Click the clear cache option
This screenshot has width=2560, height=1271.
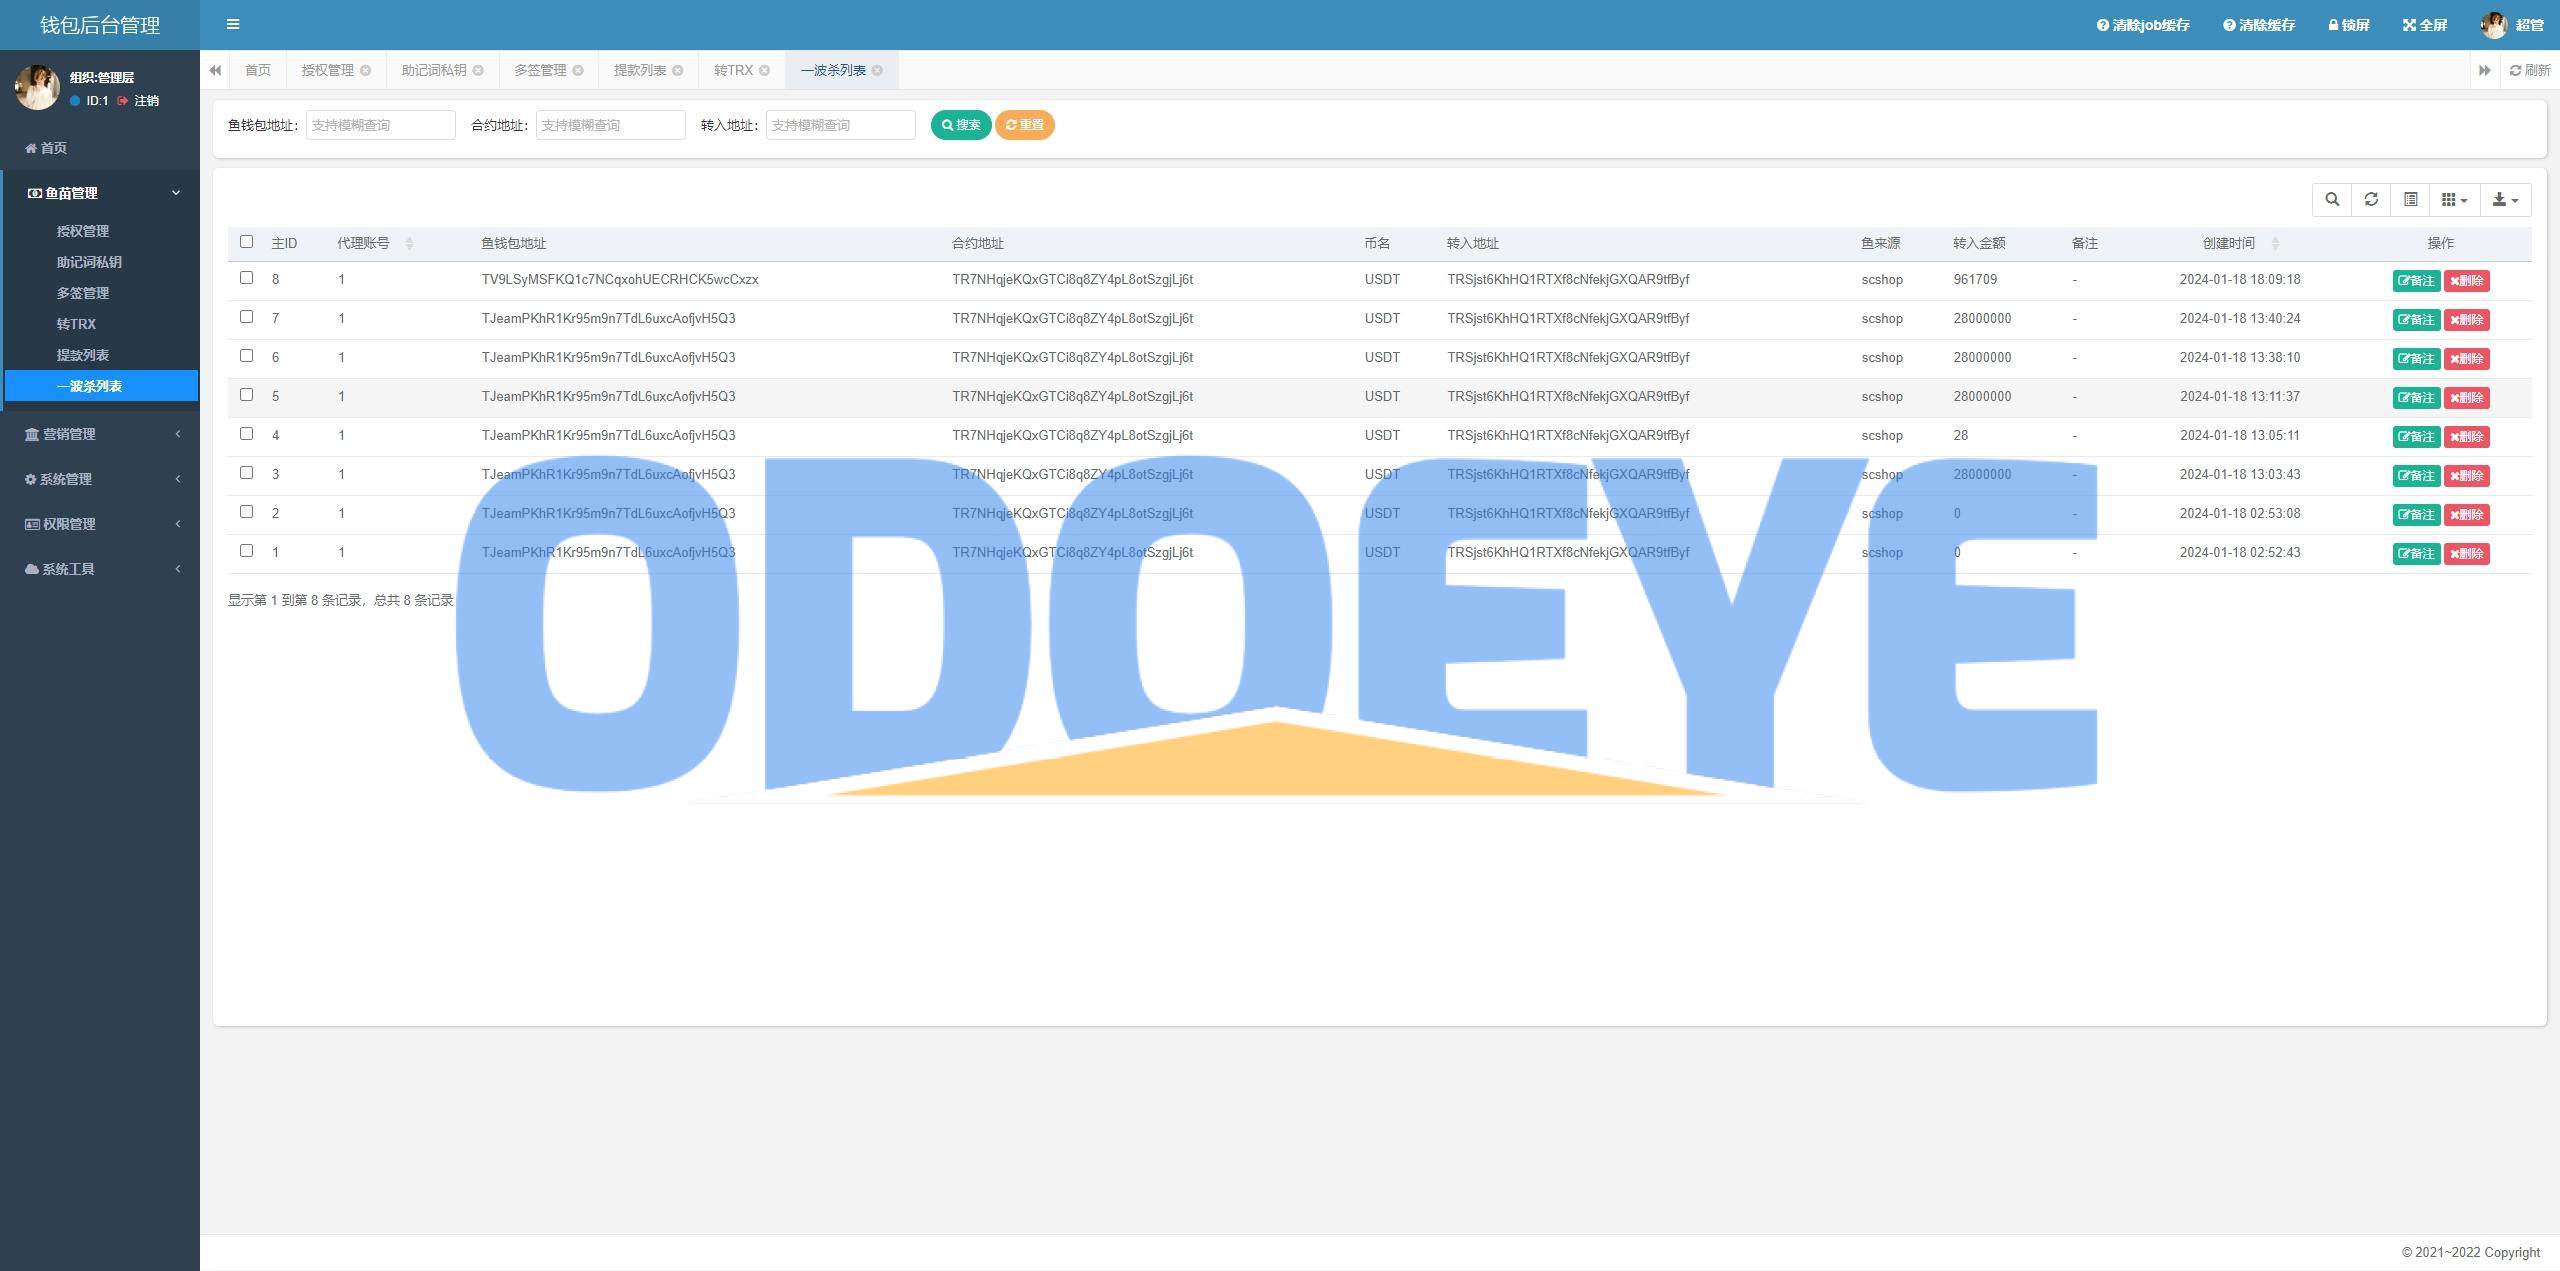(x=2259, y=25)
